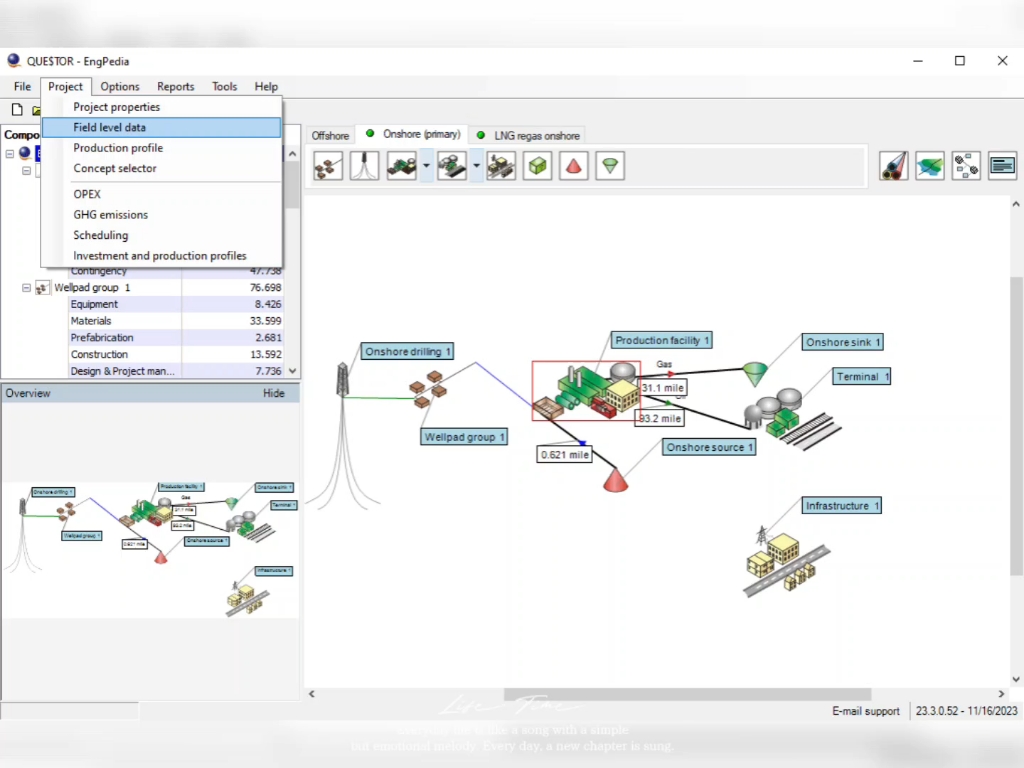The width and height of the screenshot is (1024, 768).
Task: Hide the Overview panel
Action: [x=274, y=393]
